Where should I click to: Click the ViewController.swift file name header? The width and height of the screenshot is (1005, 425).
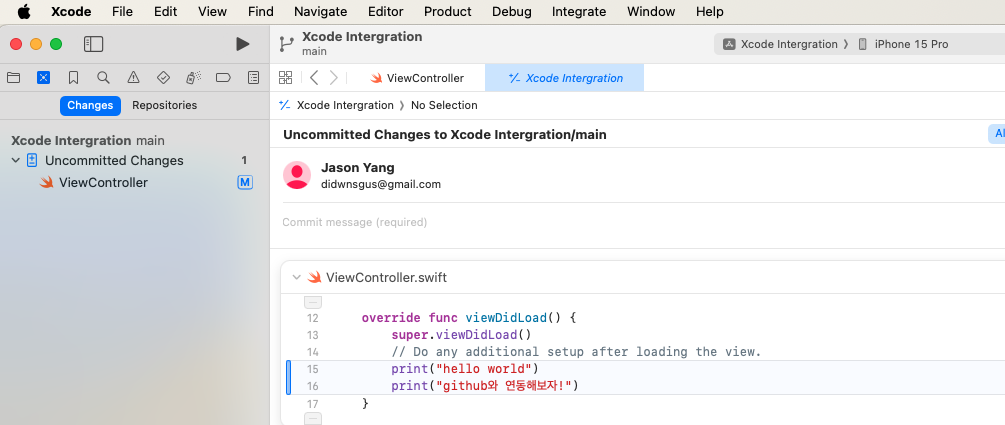(x=386, y=278)
